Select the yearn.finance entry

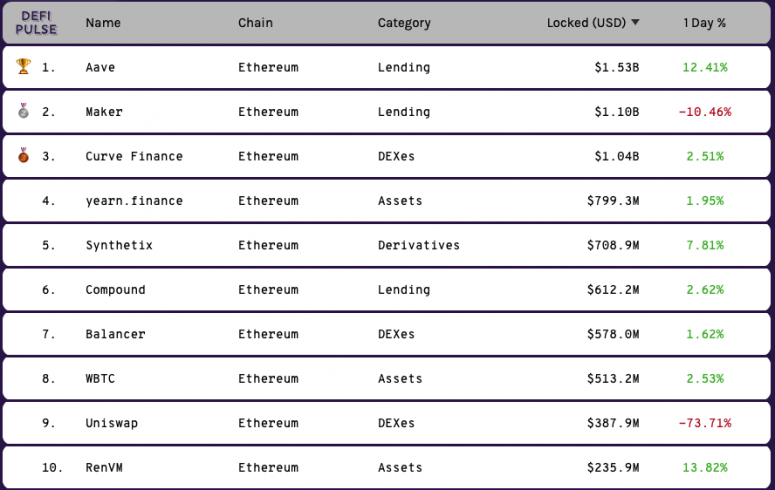[134, 201]
